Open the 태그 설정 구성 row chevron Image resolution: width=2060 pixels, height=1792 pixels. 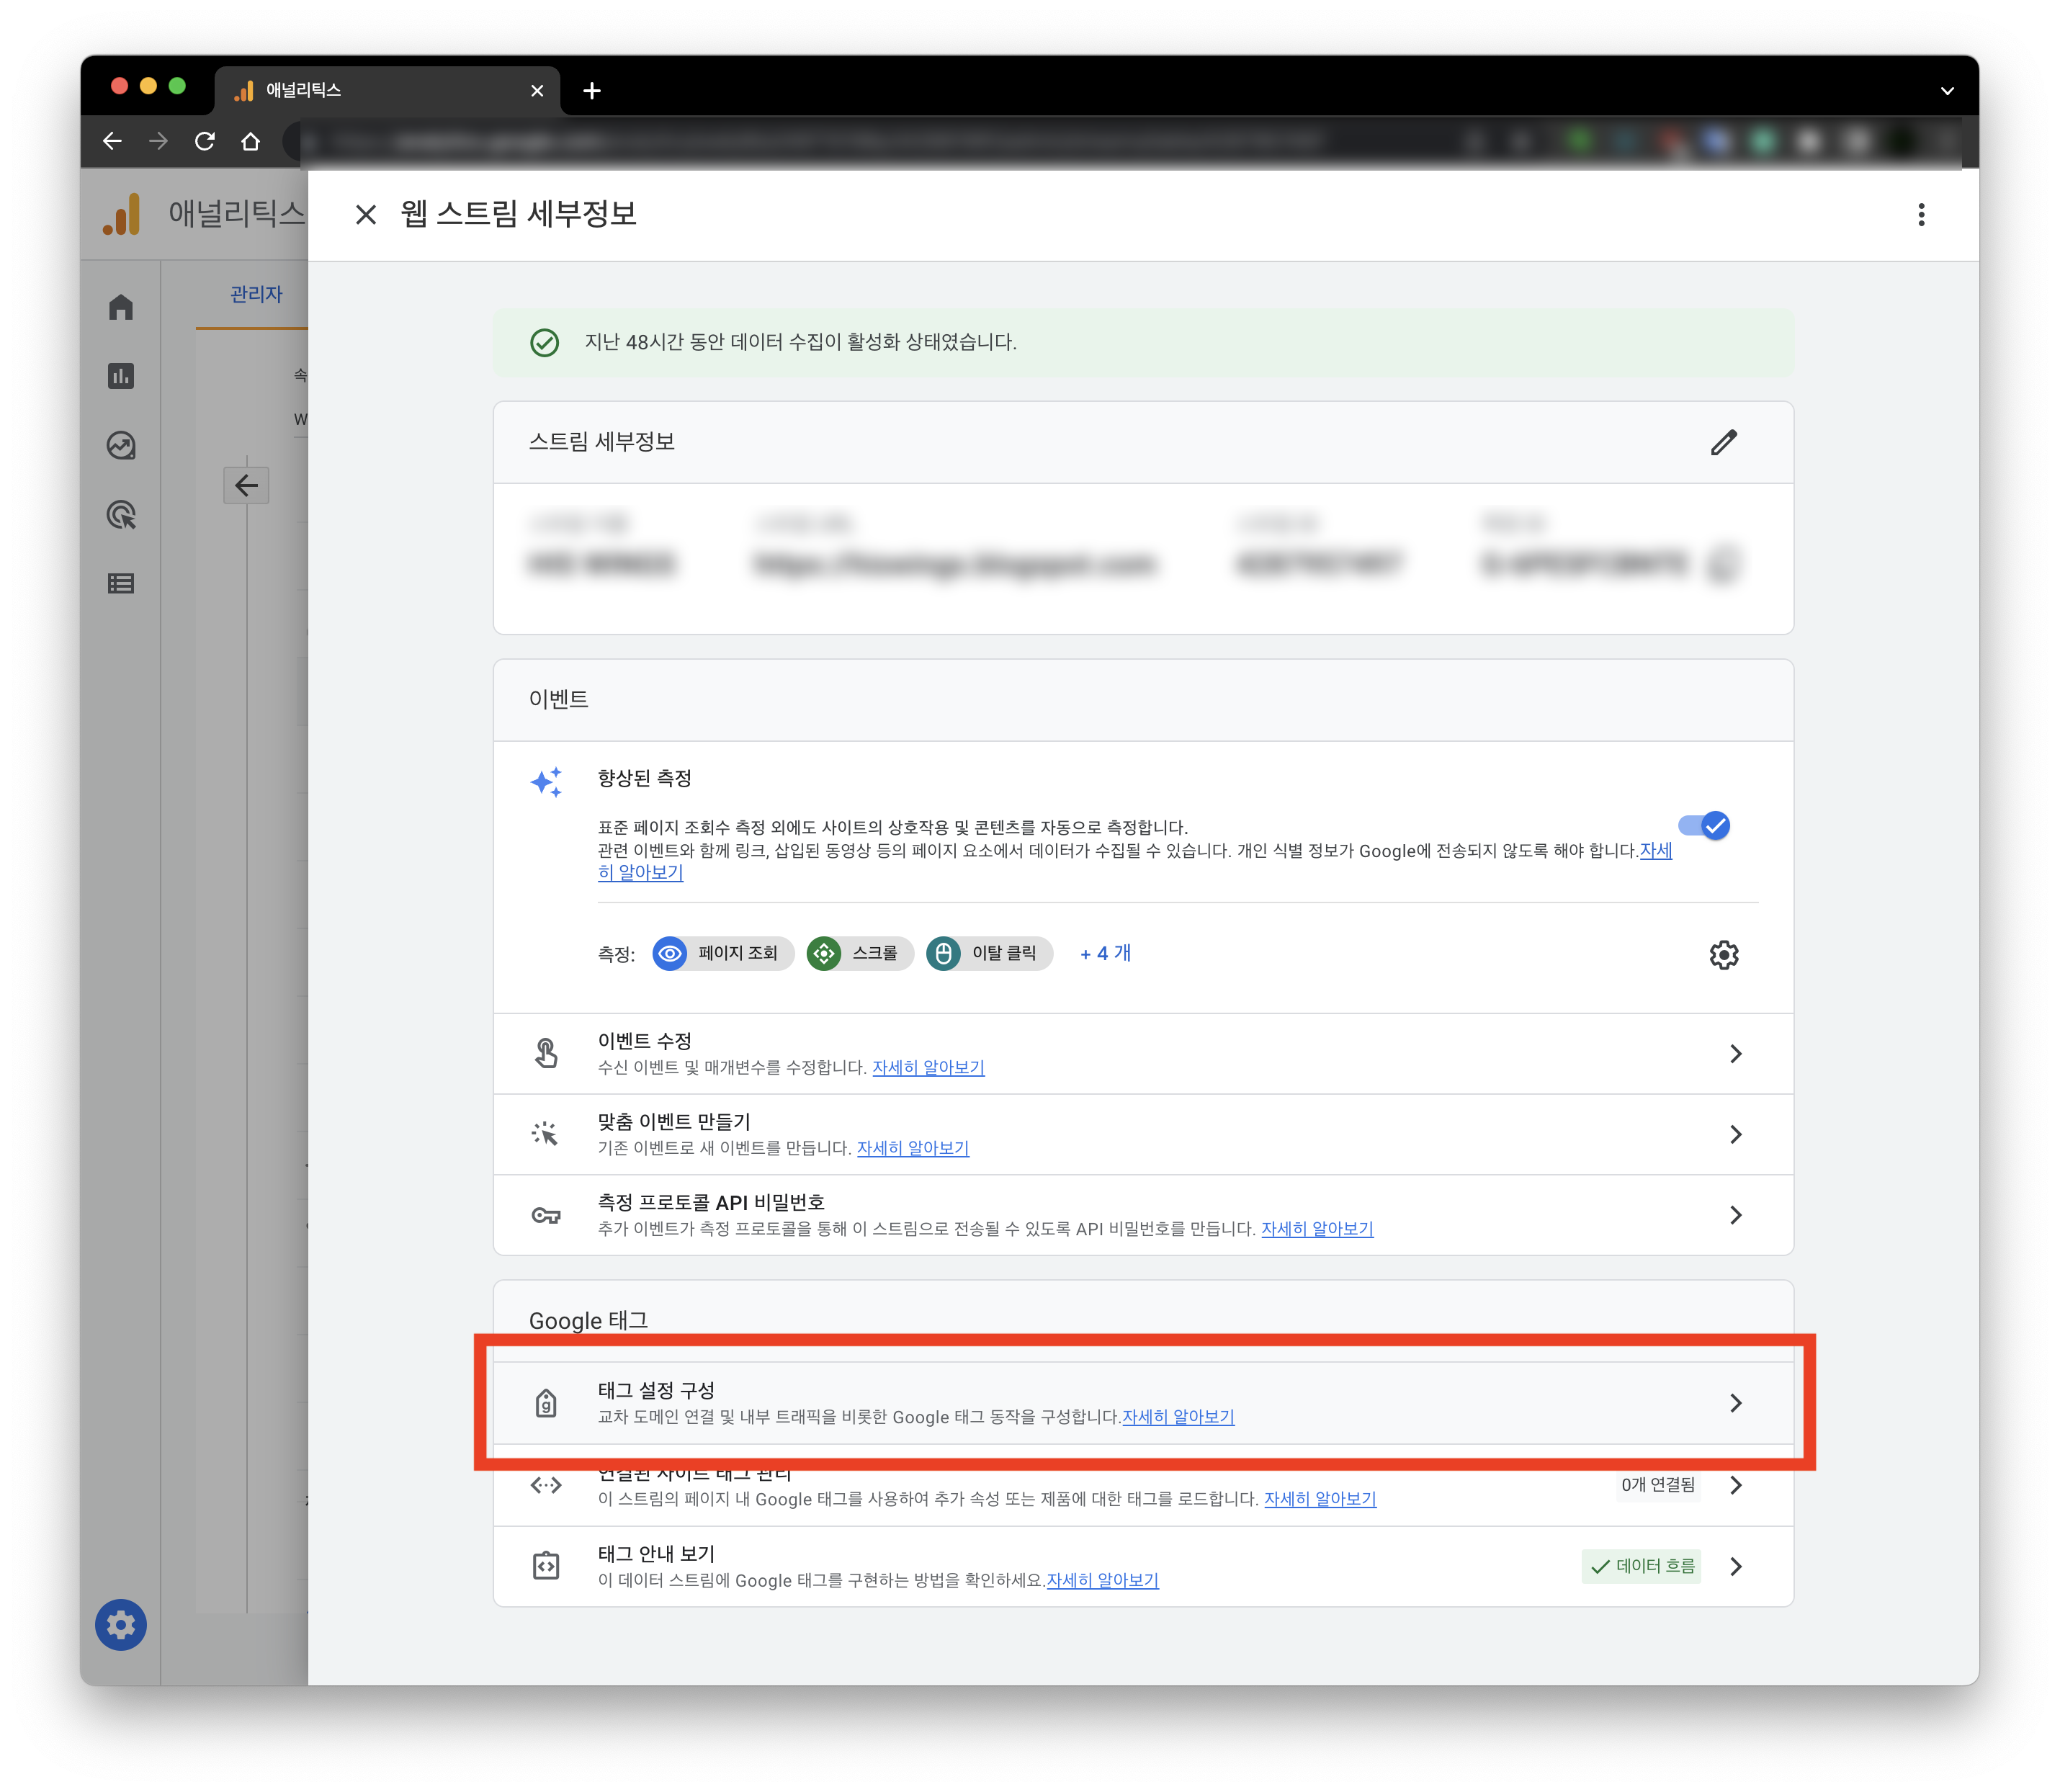pyautogui.click(x=1735, y=1403)
